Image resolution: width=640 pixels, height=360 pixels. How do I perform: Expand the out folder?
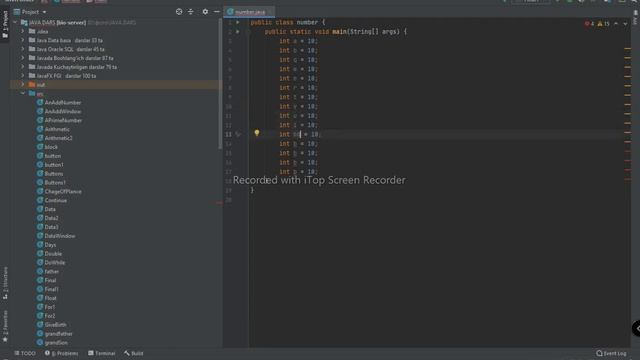click(x=23, y=84)
